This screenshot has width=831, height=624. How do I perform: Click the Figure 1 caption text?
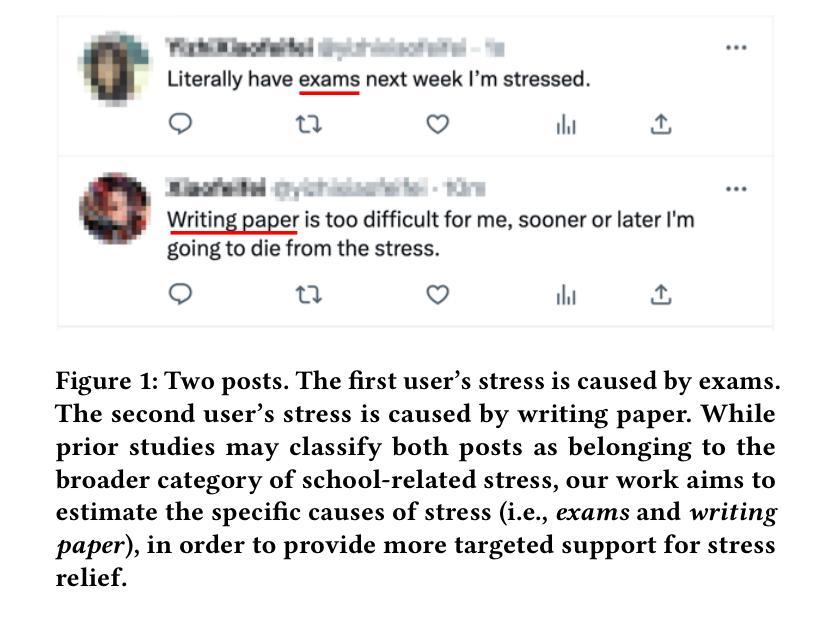(417, 479)
